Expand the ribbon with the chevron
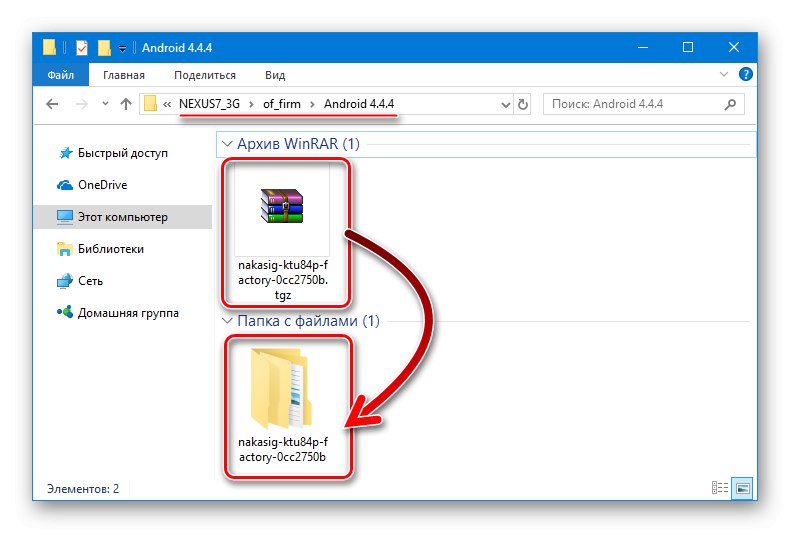The height and width of the screenshot is (533, 790). (x=724, y=75)
